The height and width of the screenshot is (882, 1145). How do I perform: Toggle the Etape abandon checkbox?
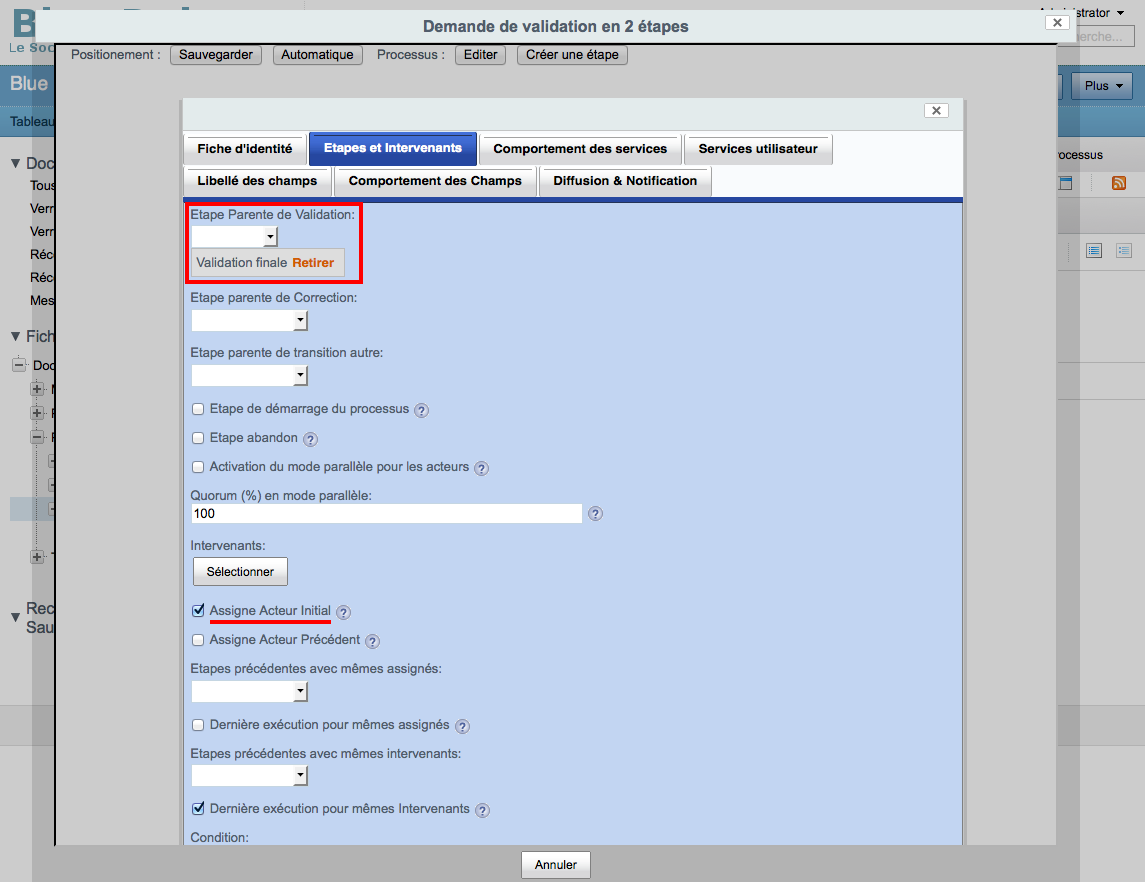coord(198,438)
